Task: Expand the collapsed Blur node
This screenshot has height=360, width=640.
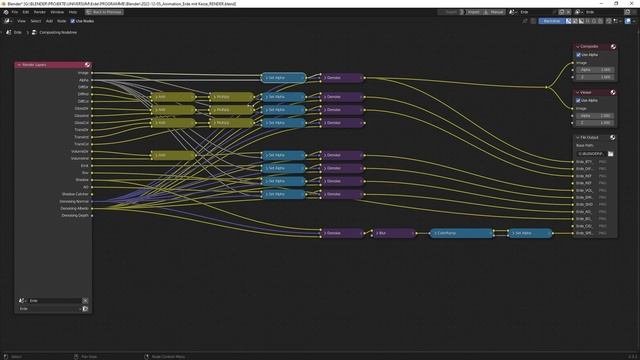Action: 376,233
